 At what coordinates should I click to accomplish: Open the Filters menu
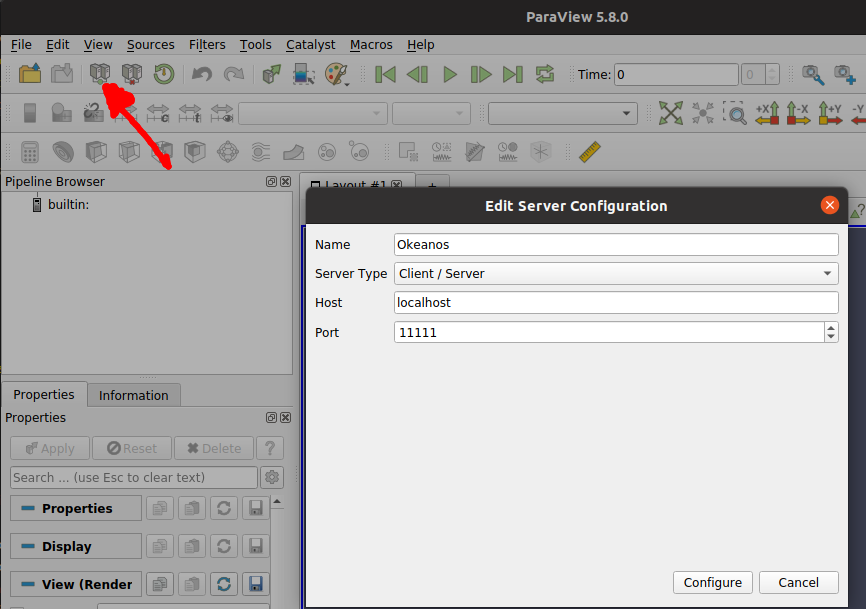point(207,45)
